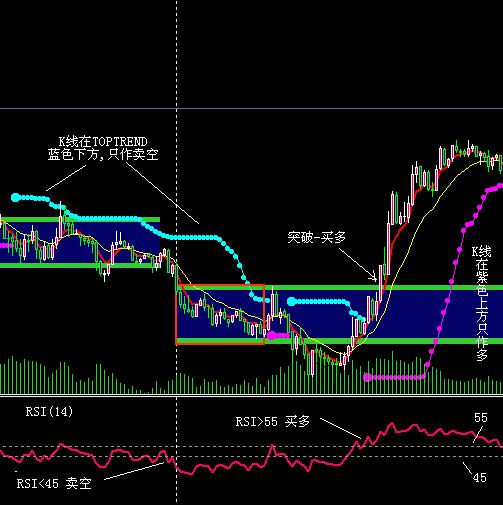This screenshot has width=503, height=505.
Task: Click the large magenta dot starting the bottom trend line
Action: [367, 377]
